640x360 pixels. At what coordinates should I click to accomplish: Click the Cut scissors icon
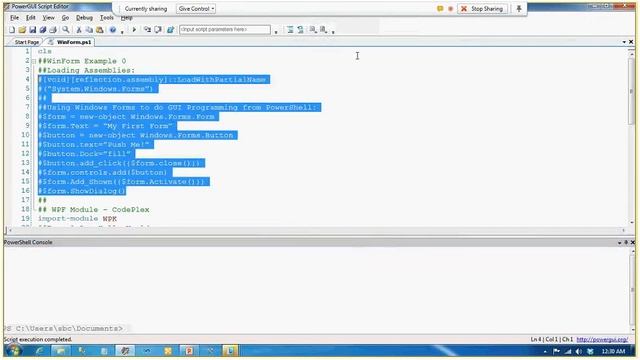(79, 30)
